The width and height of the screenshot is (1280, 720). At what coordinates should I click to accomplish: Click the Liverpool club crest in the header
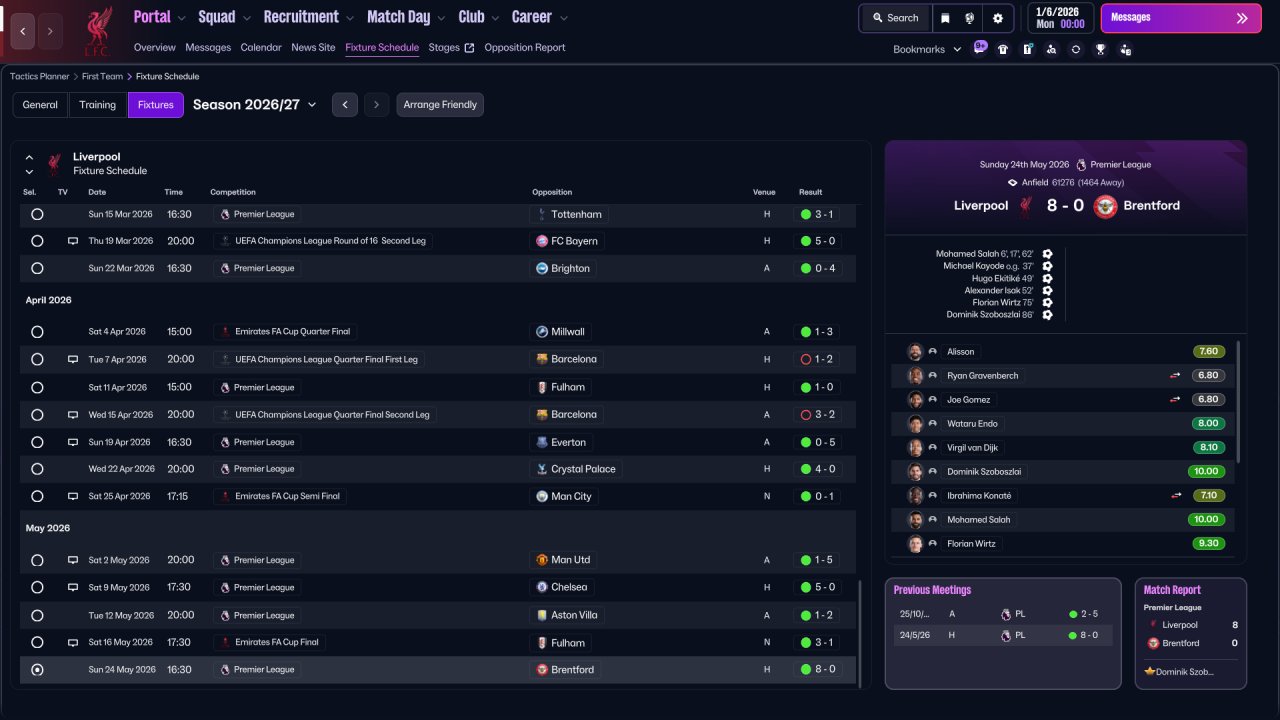pos(97,31)
